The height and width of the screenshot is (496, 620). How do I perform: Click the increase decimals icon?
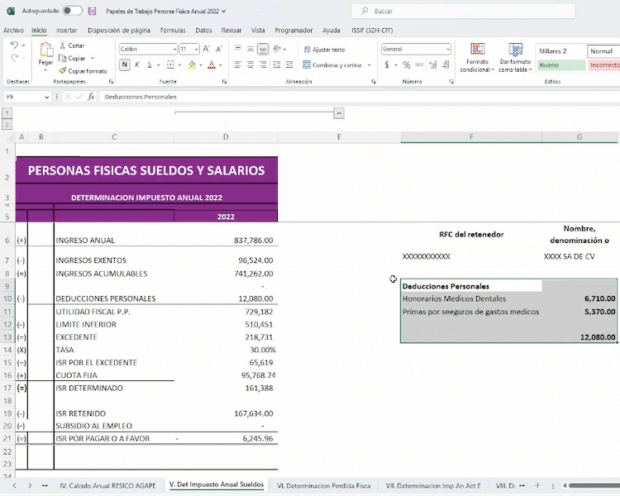tap(433, 64)
